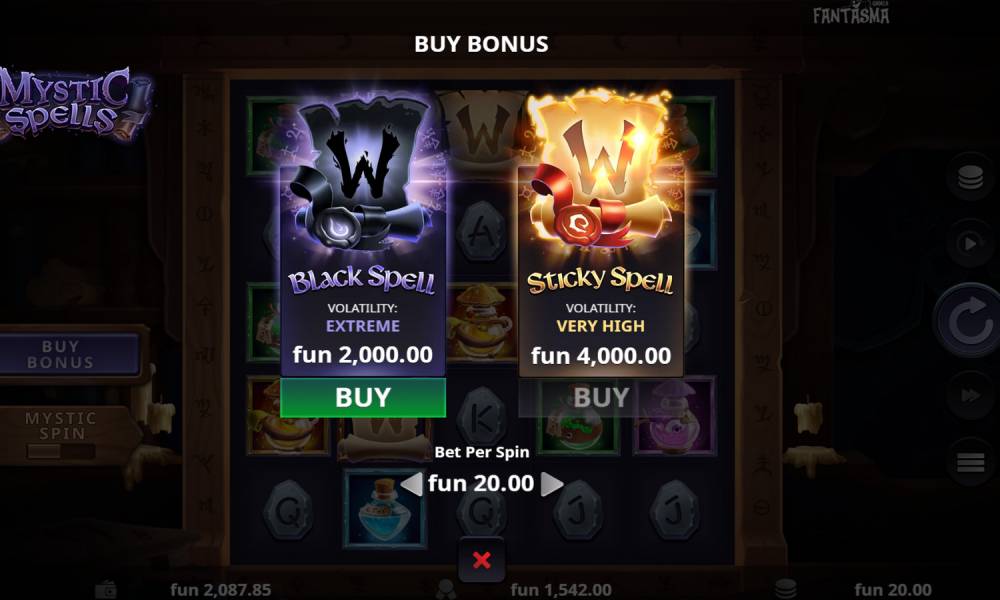
Task: Click the bottom bar coins icon
Action: point(786,589)
